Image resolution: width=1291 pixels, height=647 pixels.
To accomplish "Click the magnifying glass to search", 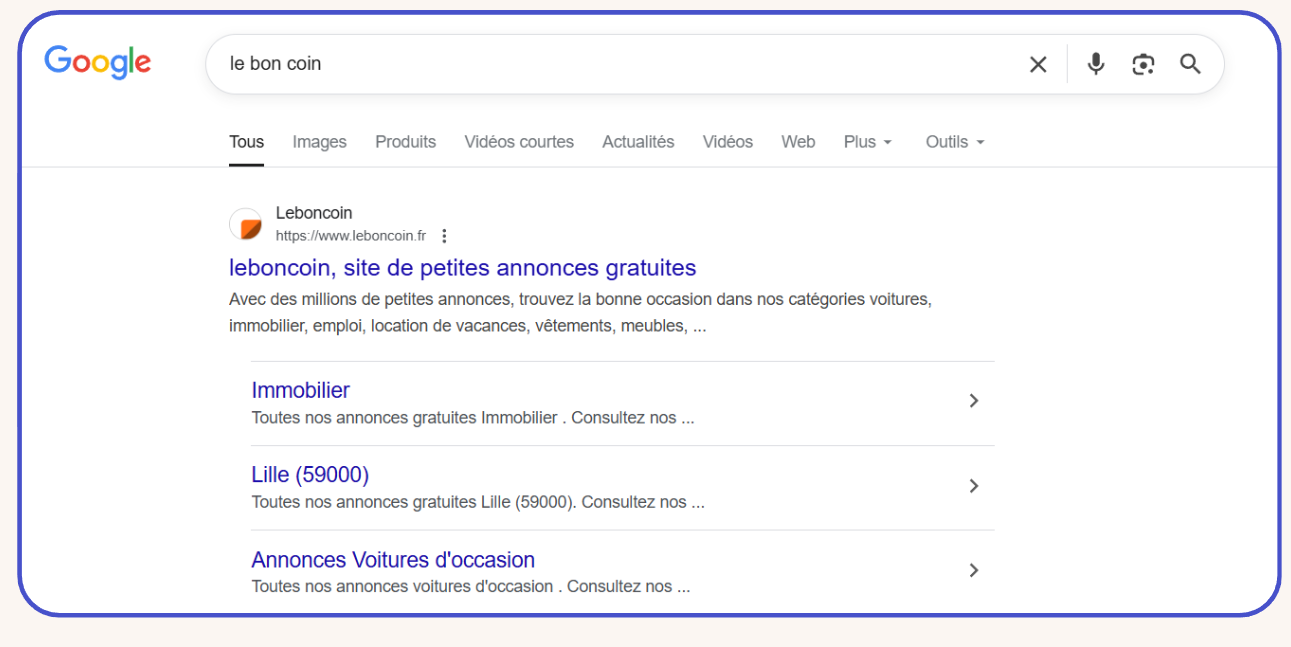I will pos(1190,63).
